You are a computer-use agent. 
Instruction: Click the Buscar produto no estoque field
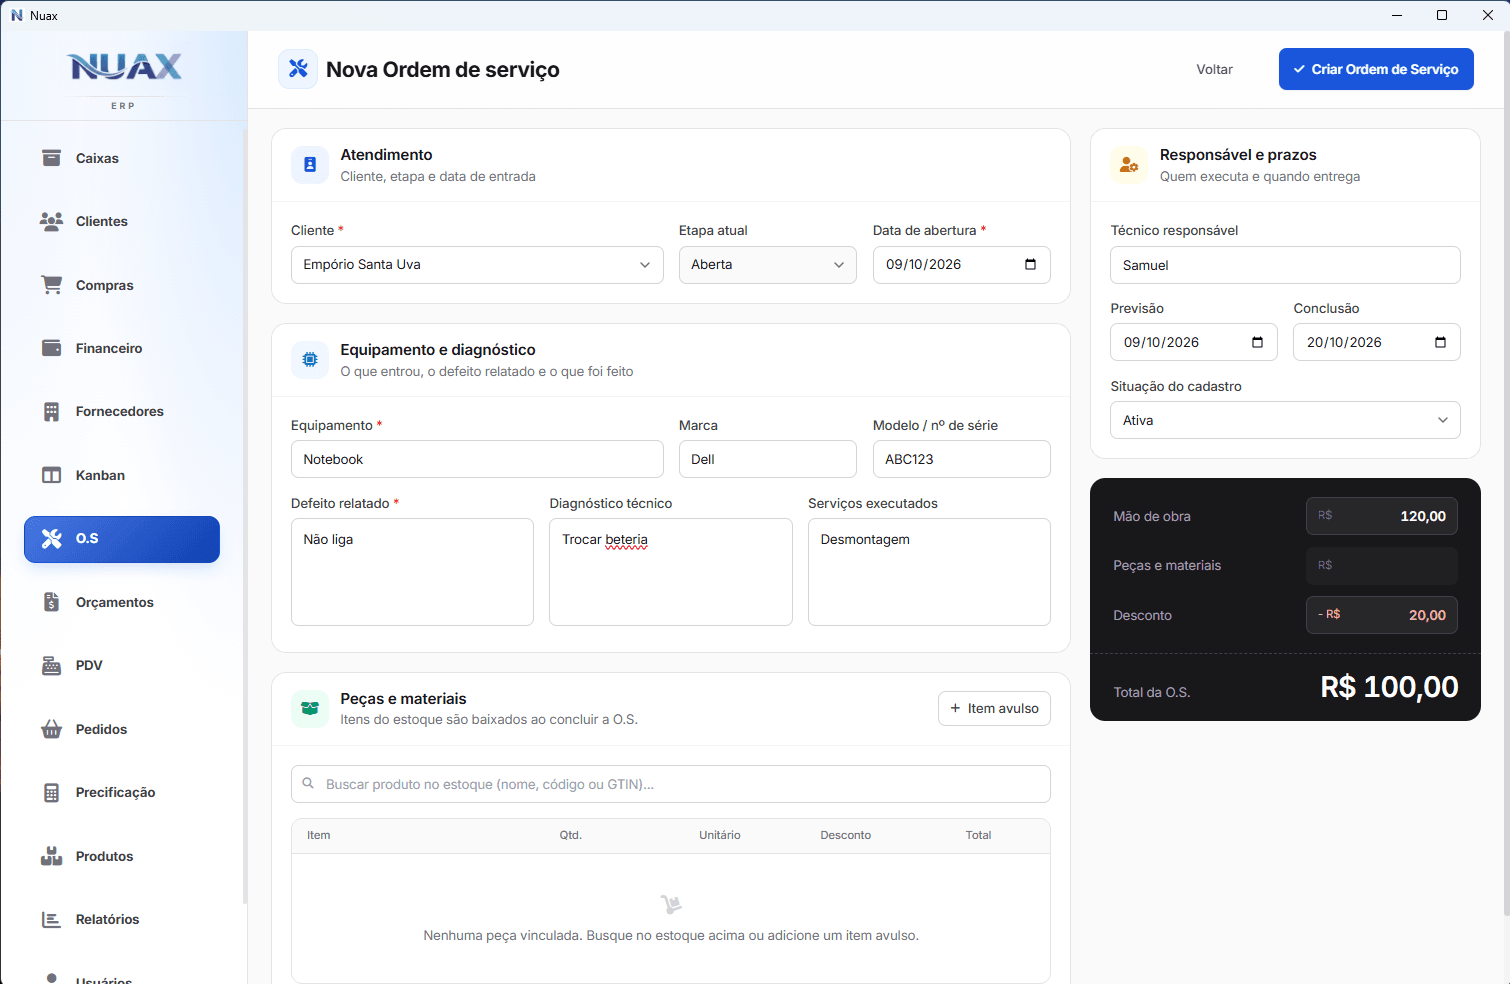click(671, 784)
